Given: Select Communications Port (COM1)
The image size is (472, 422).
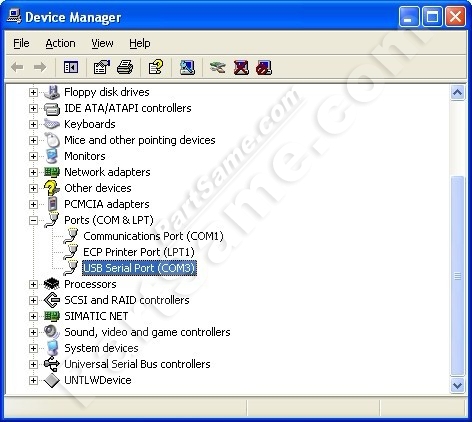Looking at the screenshot, I should click(153, 236).
